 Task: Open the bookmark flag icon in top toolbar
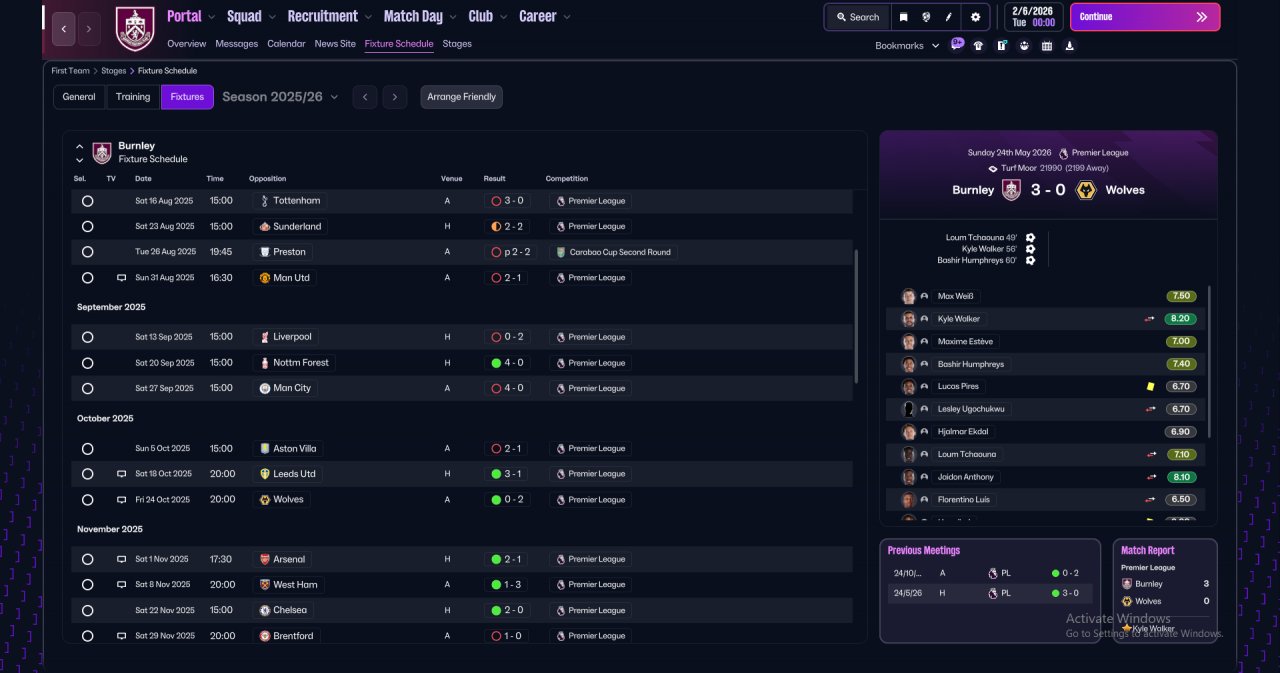(903, 17)
